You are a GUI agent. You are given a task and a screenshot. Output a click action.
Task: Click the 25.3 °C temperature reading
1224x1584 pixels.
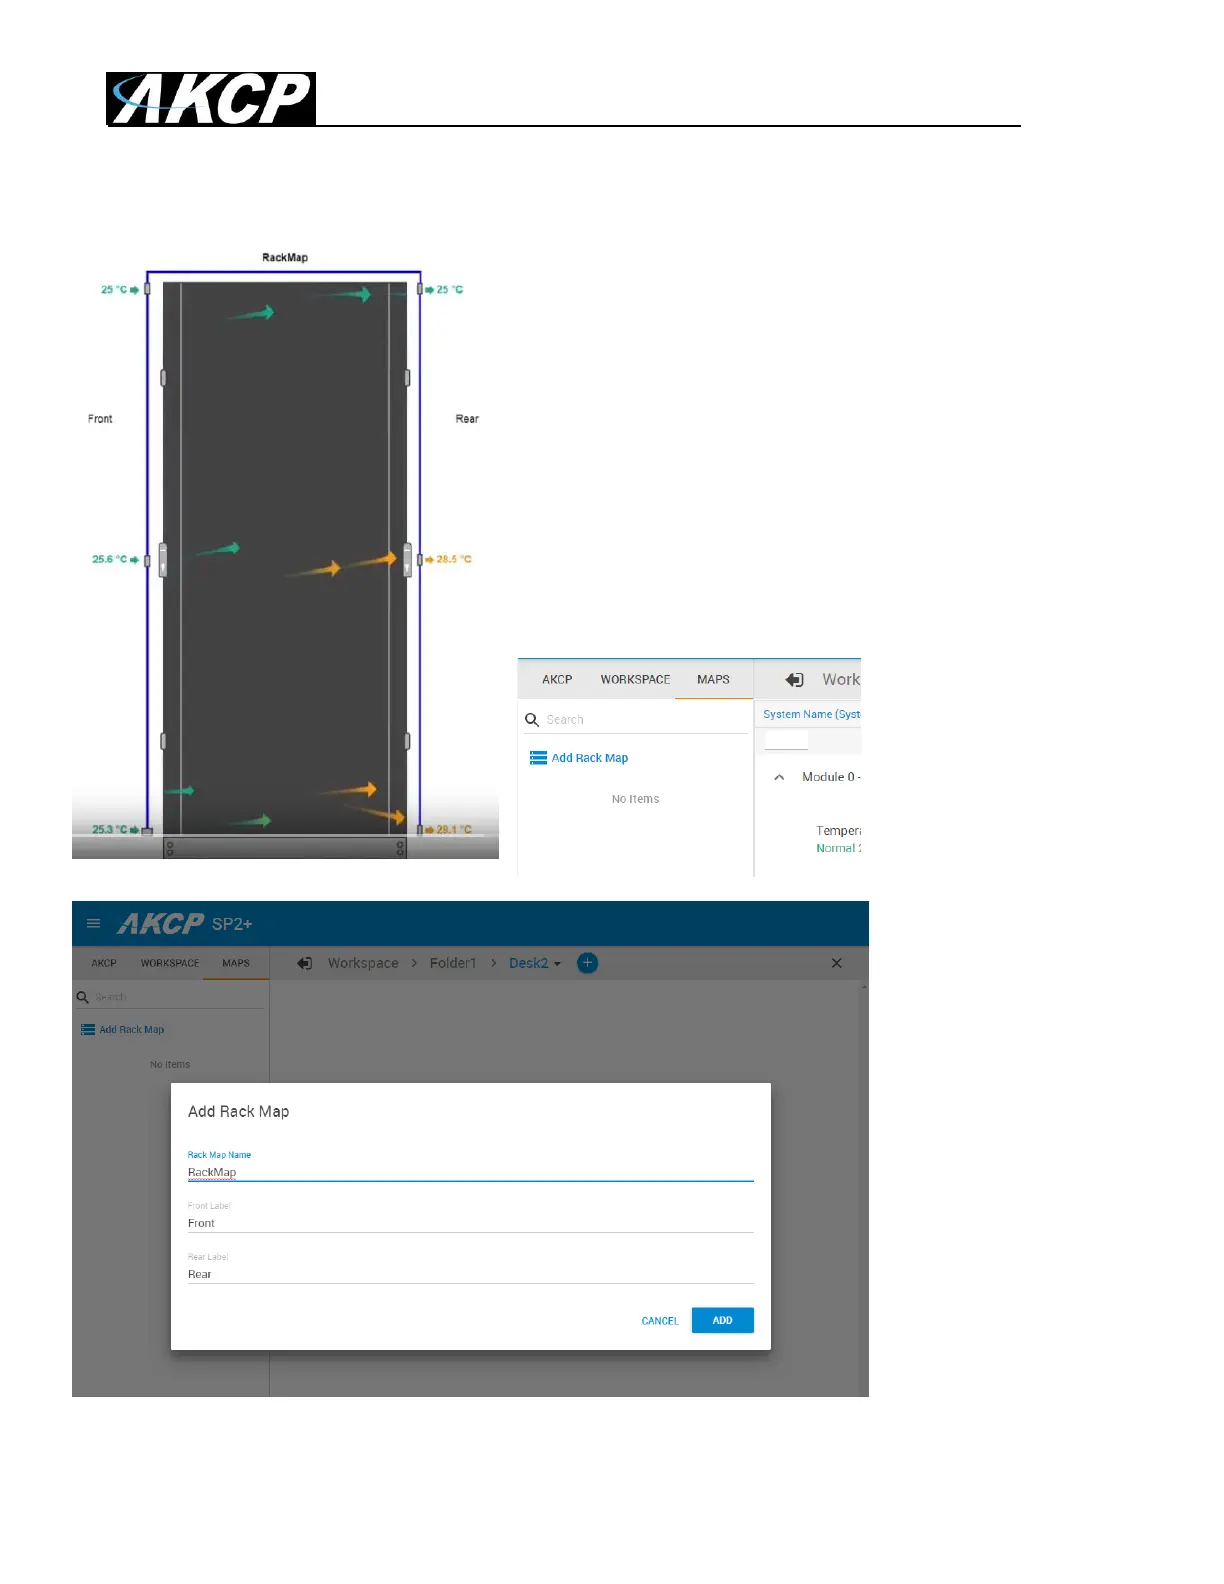tap(110, 829)
